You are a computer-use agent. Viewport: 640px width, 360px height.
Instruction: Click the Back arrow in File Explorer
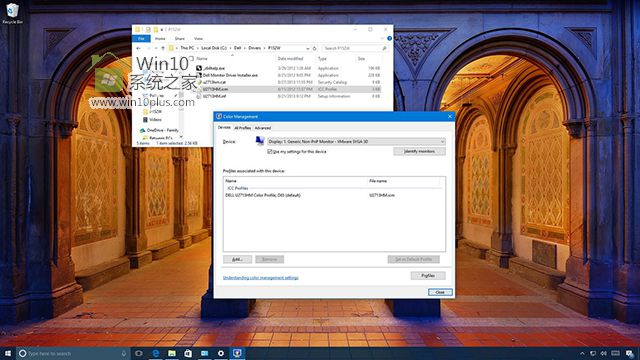click(x=138, y=48)
